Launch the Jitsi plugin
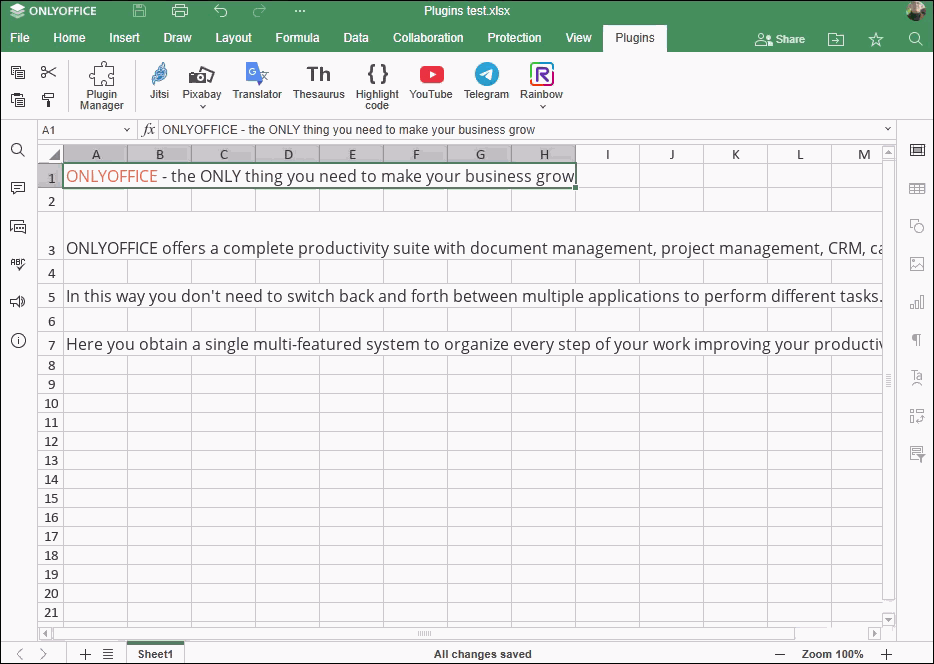The width and height of the screenshot is (934, 664). 159,80
